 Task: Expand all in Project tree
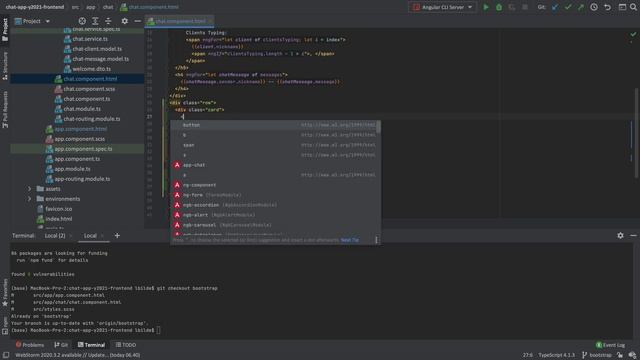click(95, 21)
